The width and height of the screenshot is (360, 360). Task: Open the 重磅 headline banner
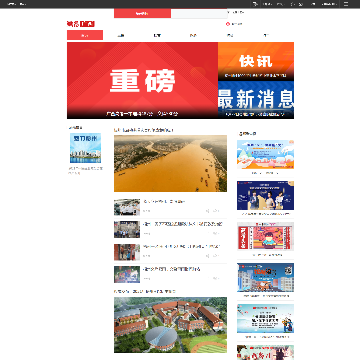point(142,80)
